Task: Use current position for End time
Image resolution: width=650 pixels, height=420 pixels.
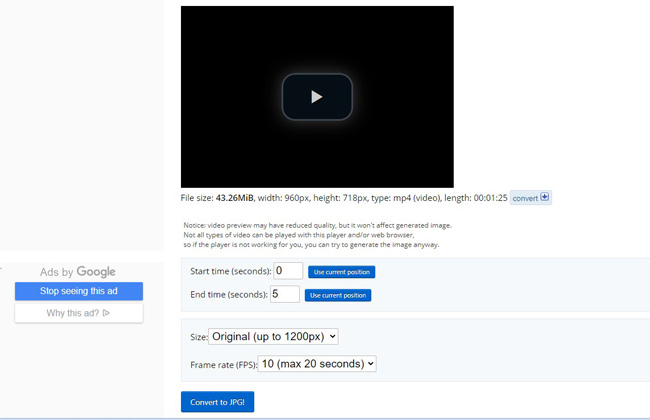Action: [338, 295]
